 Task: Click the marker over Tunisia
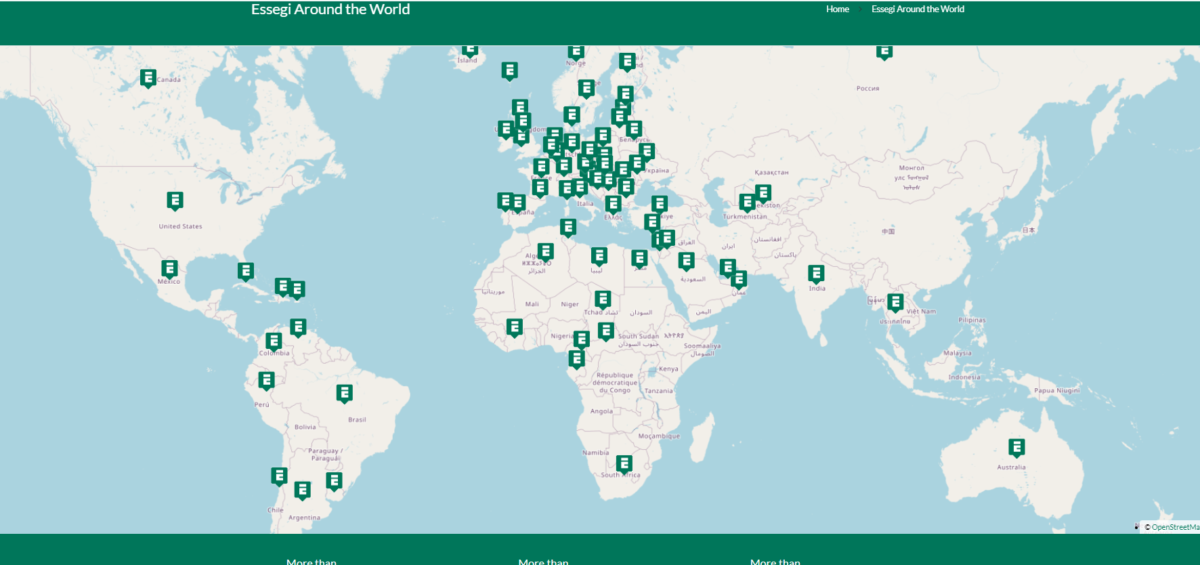568,227
